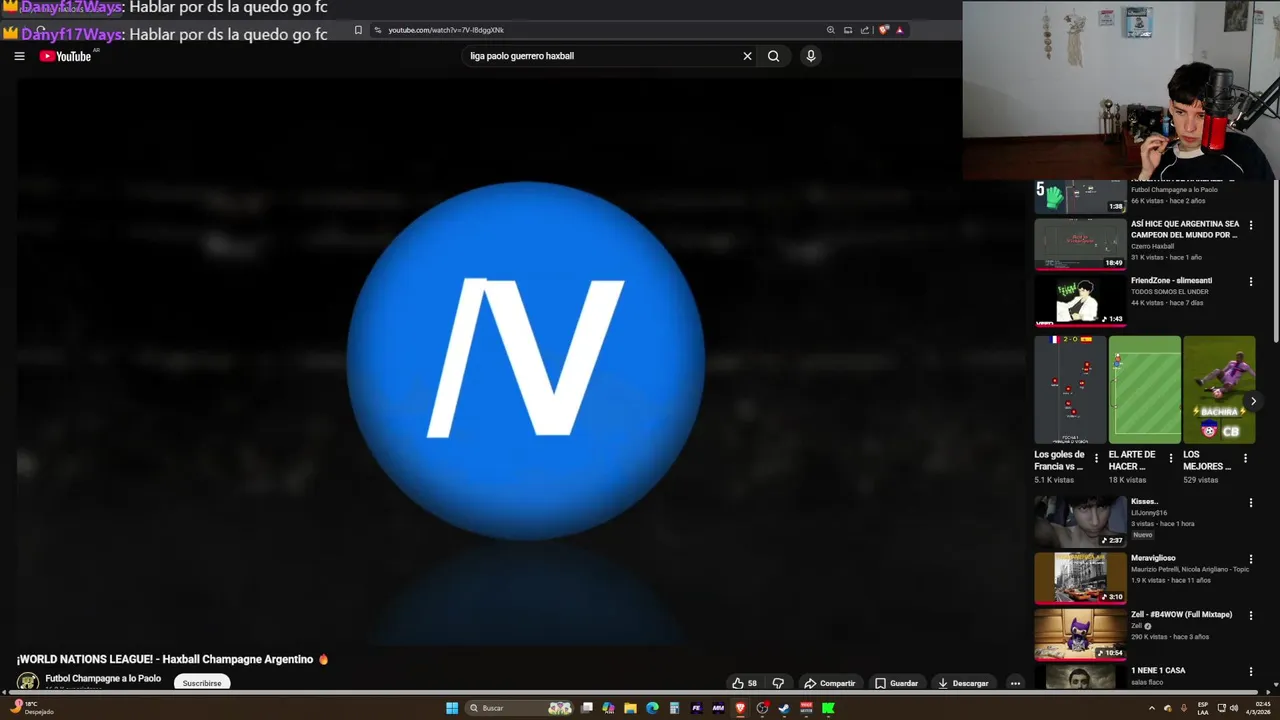
Task: Open the YouTube hamburger guide menu
Action: tap(19, 56)
